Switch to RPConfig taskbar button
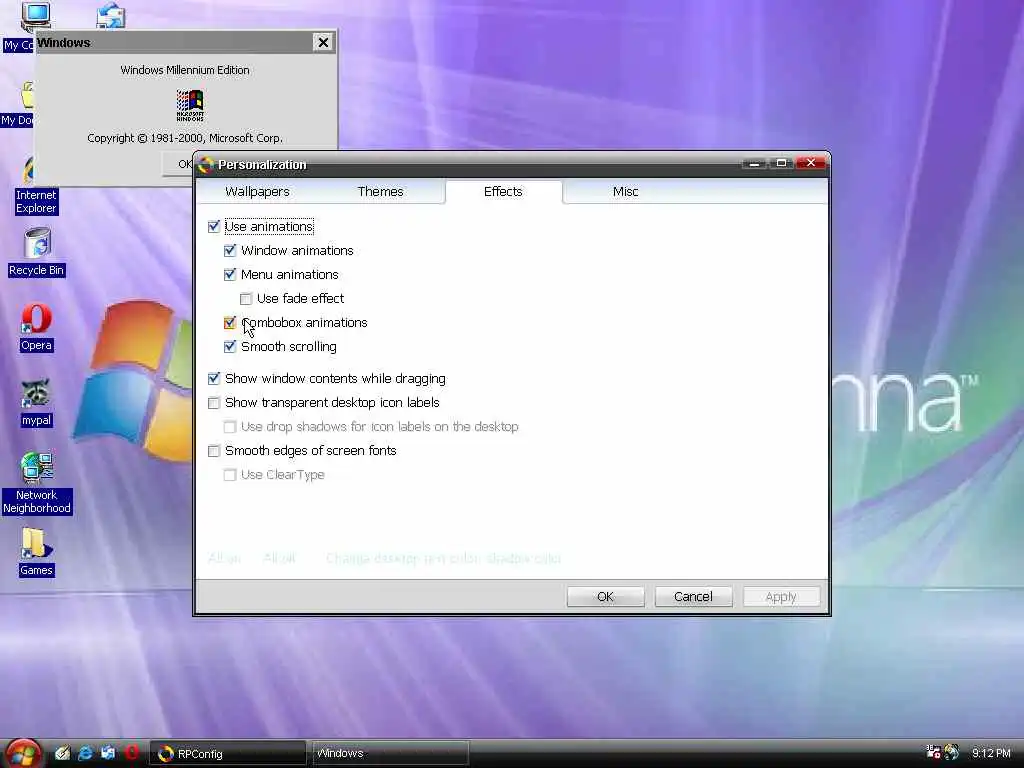 click(x=227, y=754)
